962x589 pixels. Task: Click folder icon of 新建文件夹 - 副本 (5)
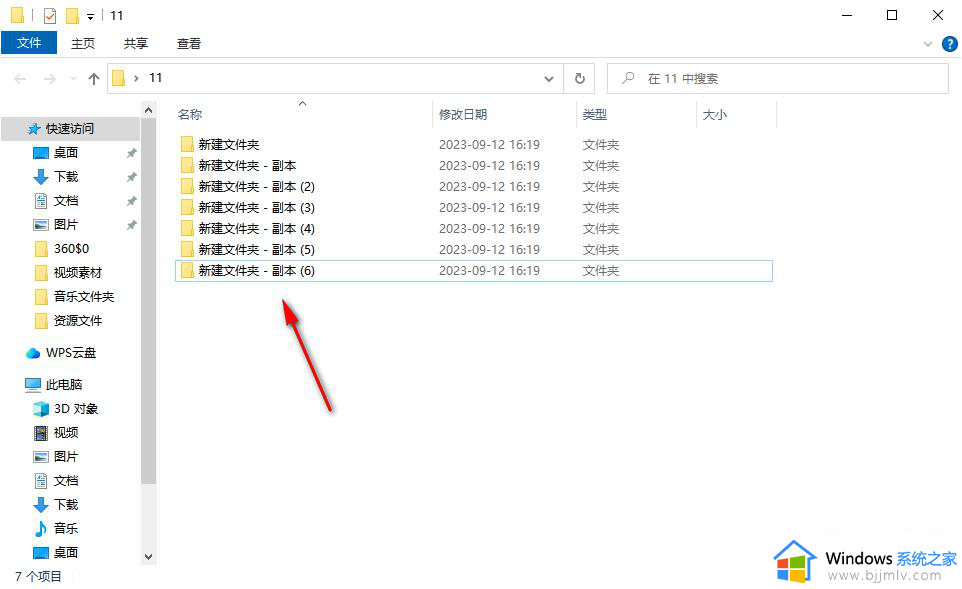pyautogui.click(x=187, y=250)
